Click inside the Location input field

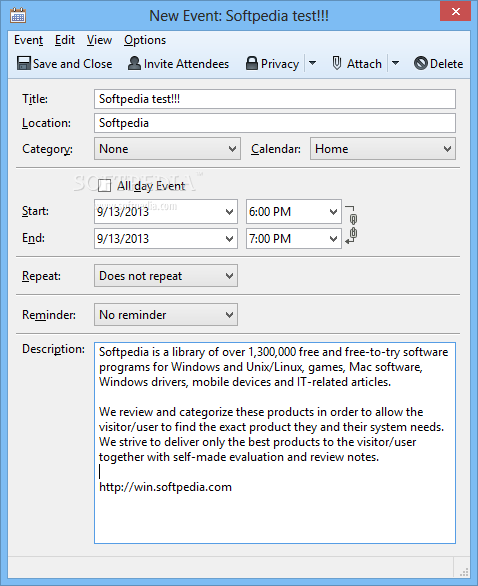click(x=275, y=123)
